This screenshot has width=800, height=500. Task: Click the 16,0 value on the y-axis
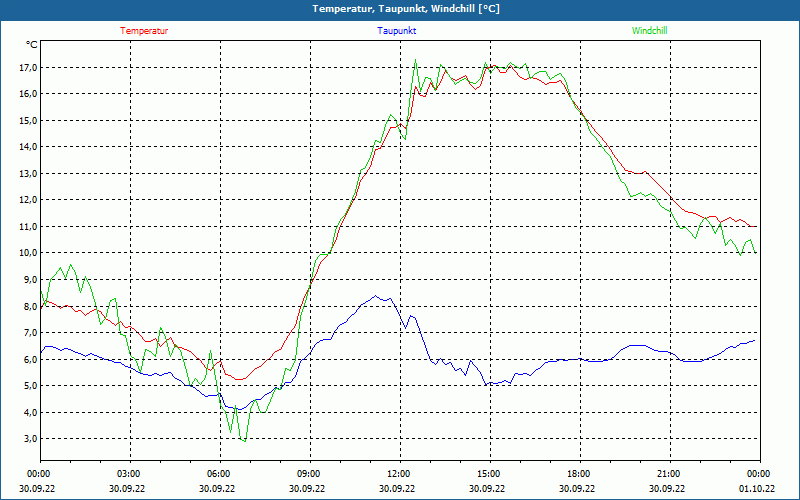point(28,94)
